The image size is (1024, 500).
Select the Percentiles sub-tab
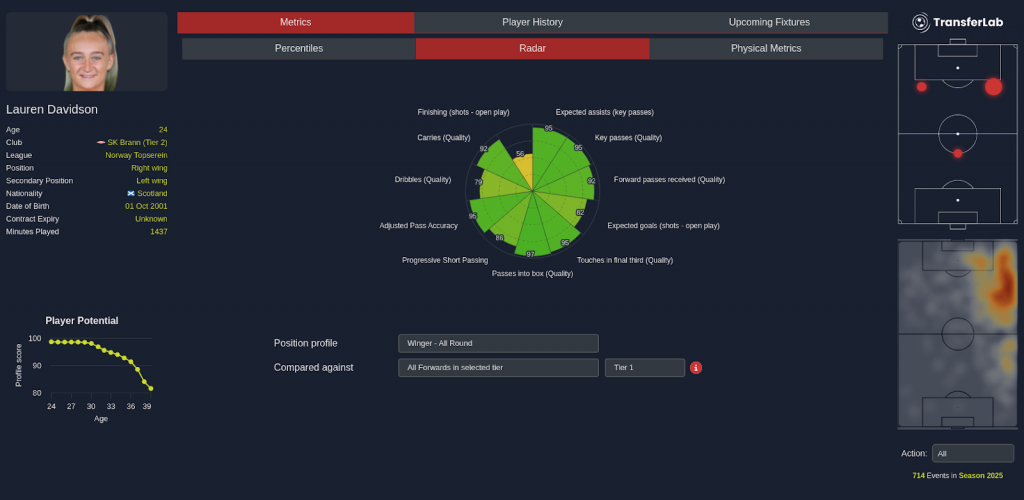pyautogui.click(x=298, y=48)
